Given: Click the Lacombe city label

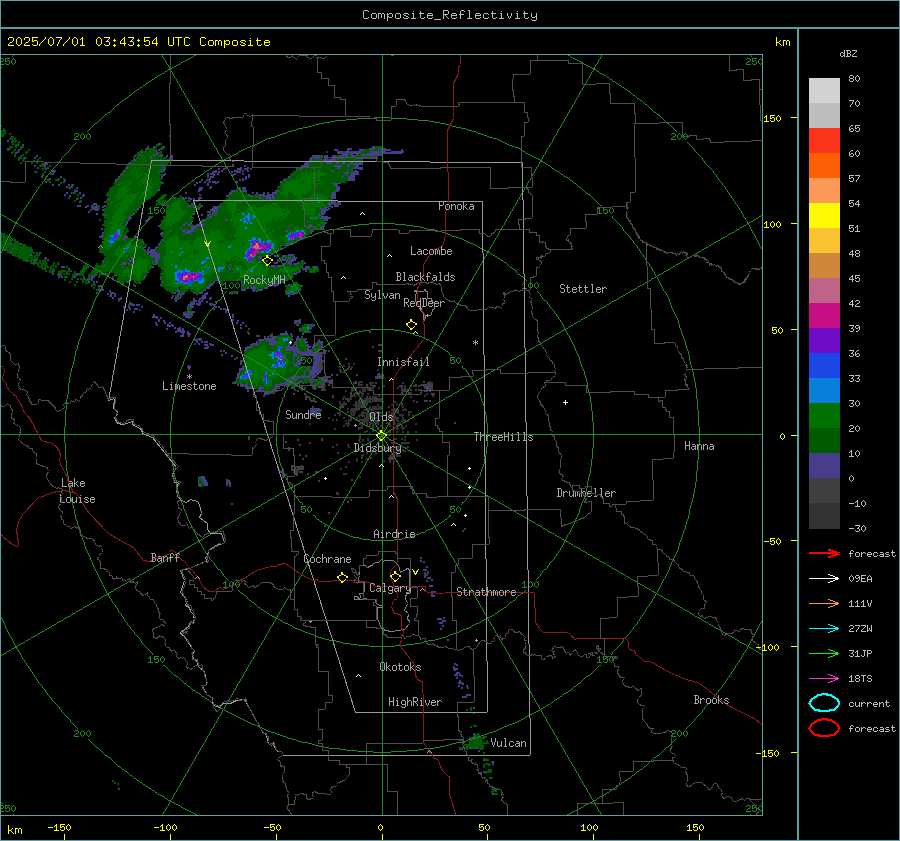Looking at the screenshot, I should pos(431,251).
